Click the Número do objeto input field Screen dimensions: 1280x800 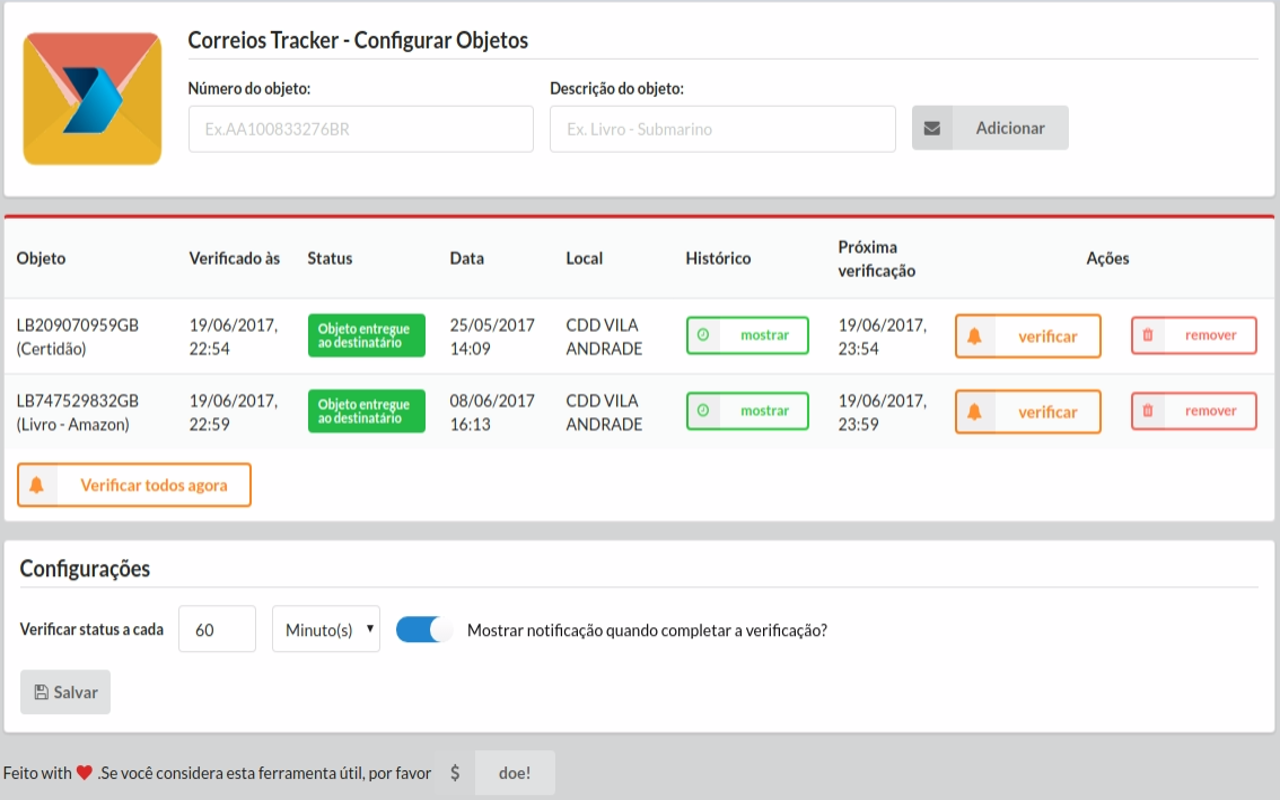coord(360,128)
